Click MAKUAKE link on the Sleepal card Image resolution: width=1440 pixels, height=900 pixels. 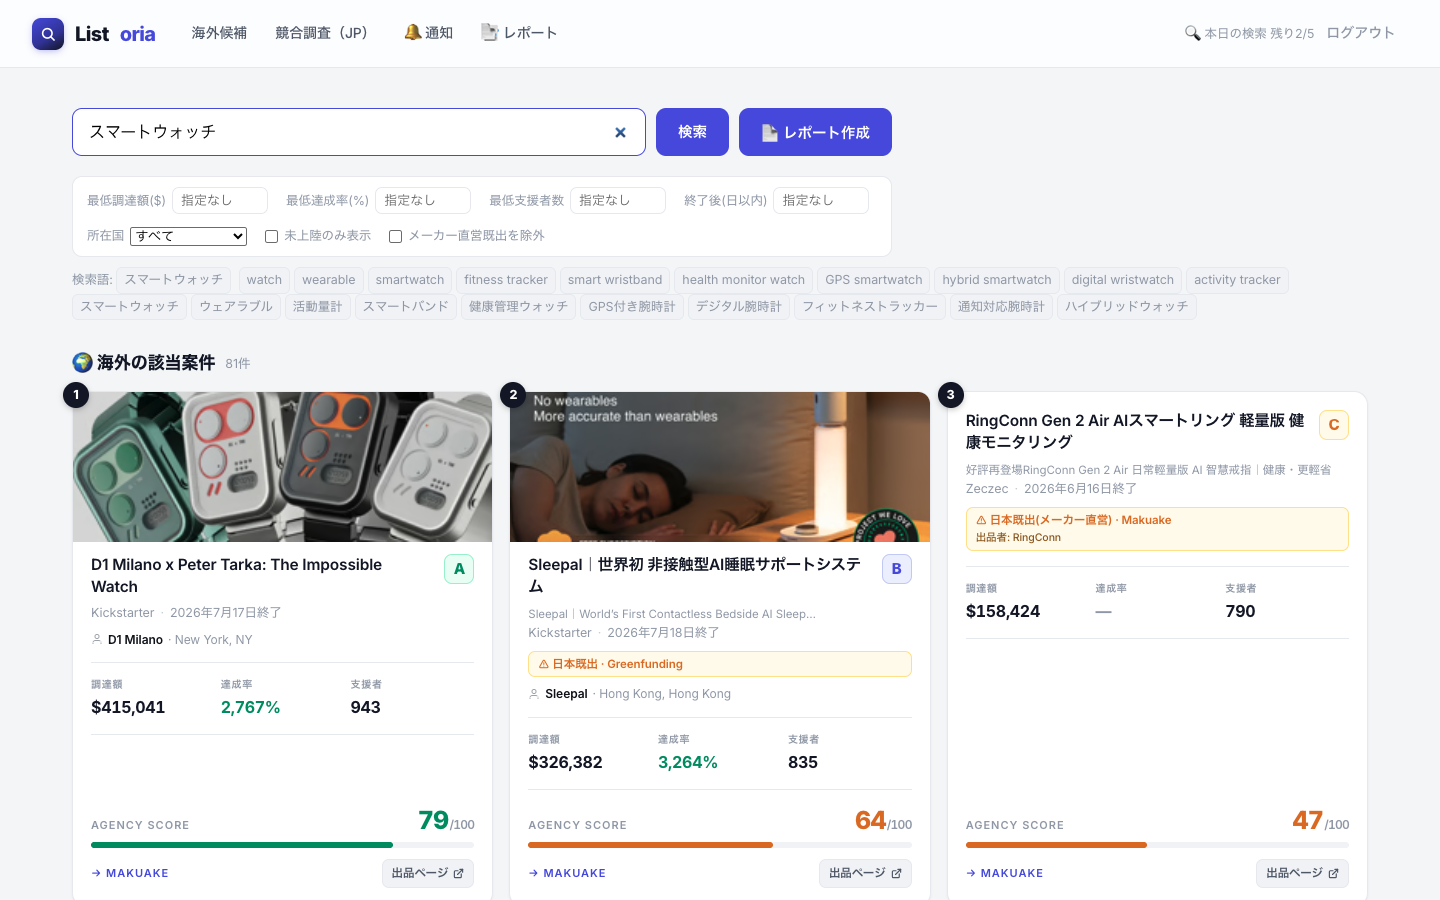point(567,873)
